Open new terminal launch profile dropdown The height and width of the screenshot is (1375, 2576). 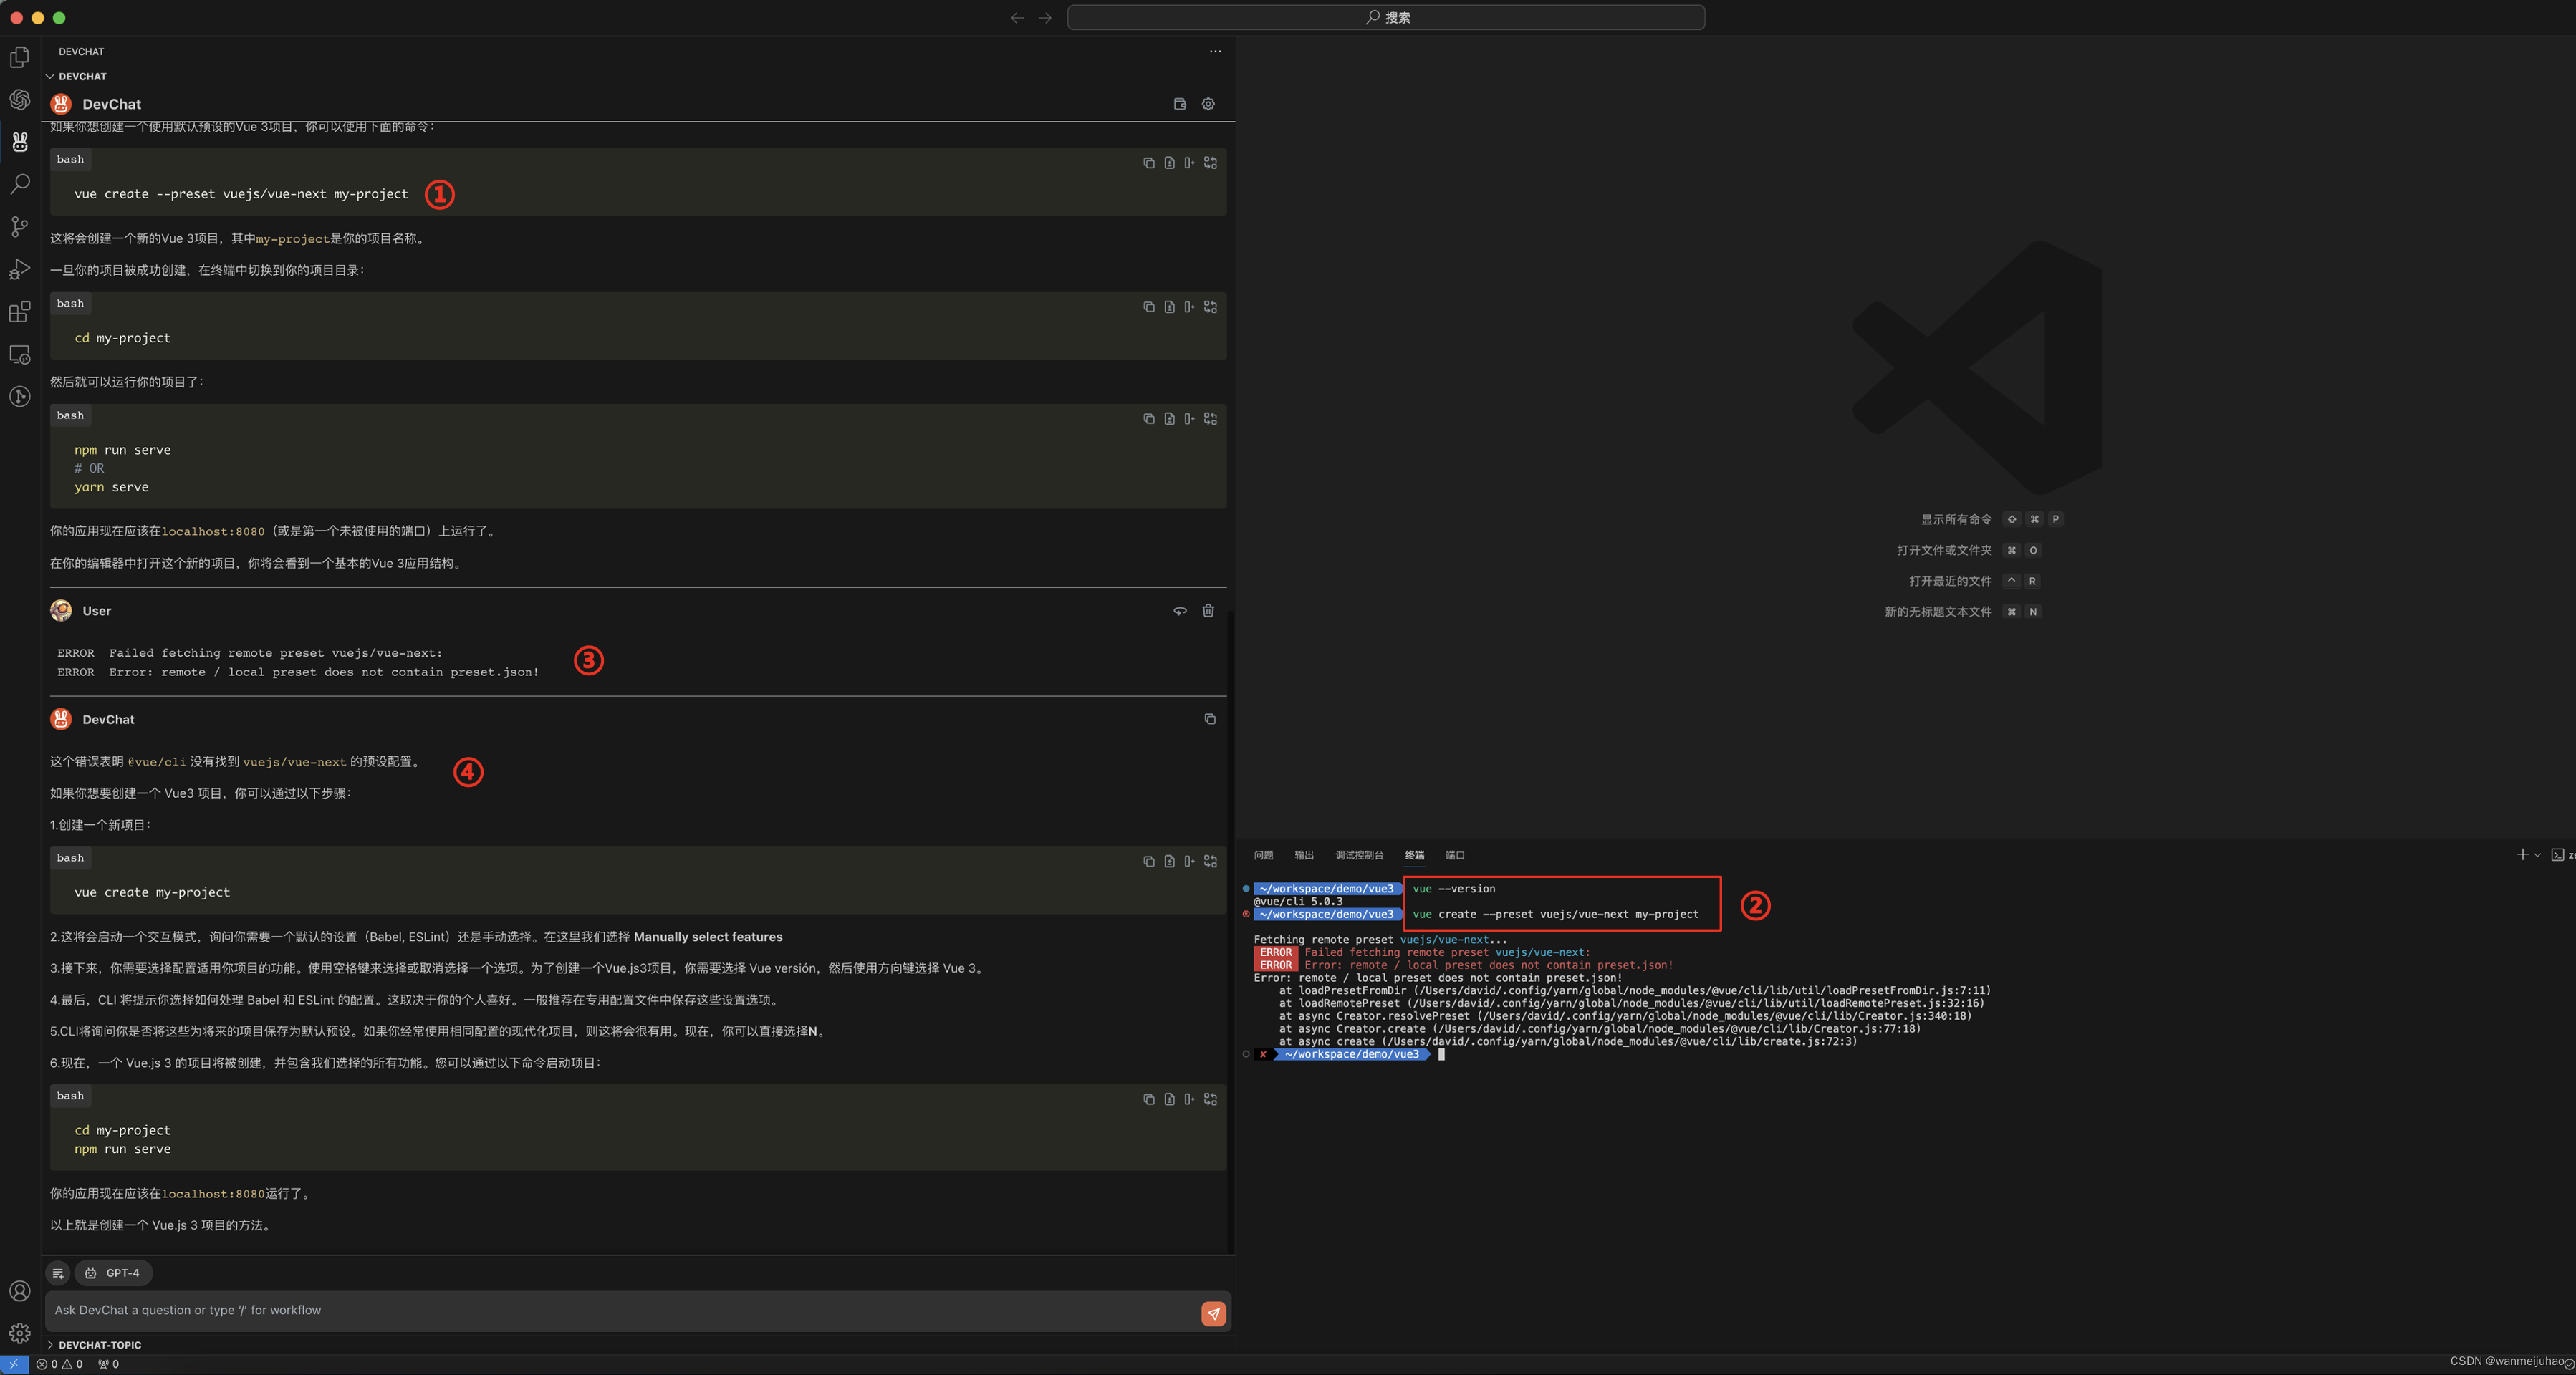2537,855
